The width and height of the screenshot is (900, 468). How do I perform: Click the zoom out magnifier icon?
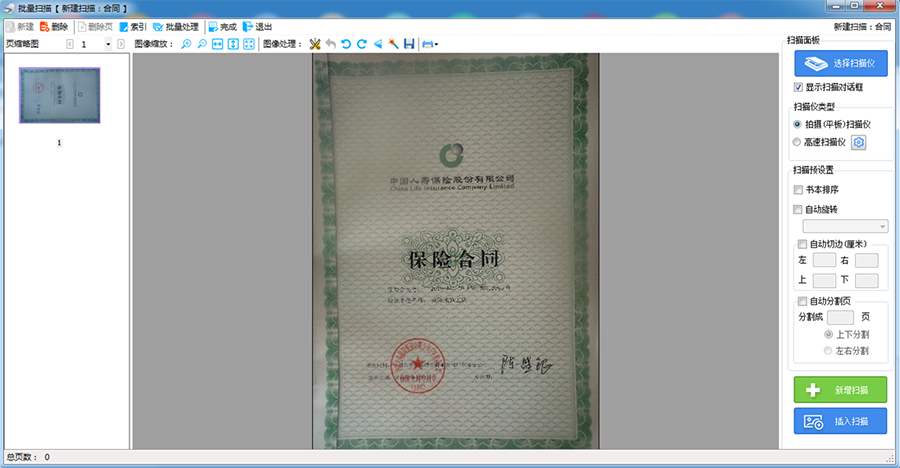point(202,44)
